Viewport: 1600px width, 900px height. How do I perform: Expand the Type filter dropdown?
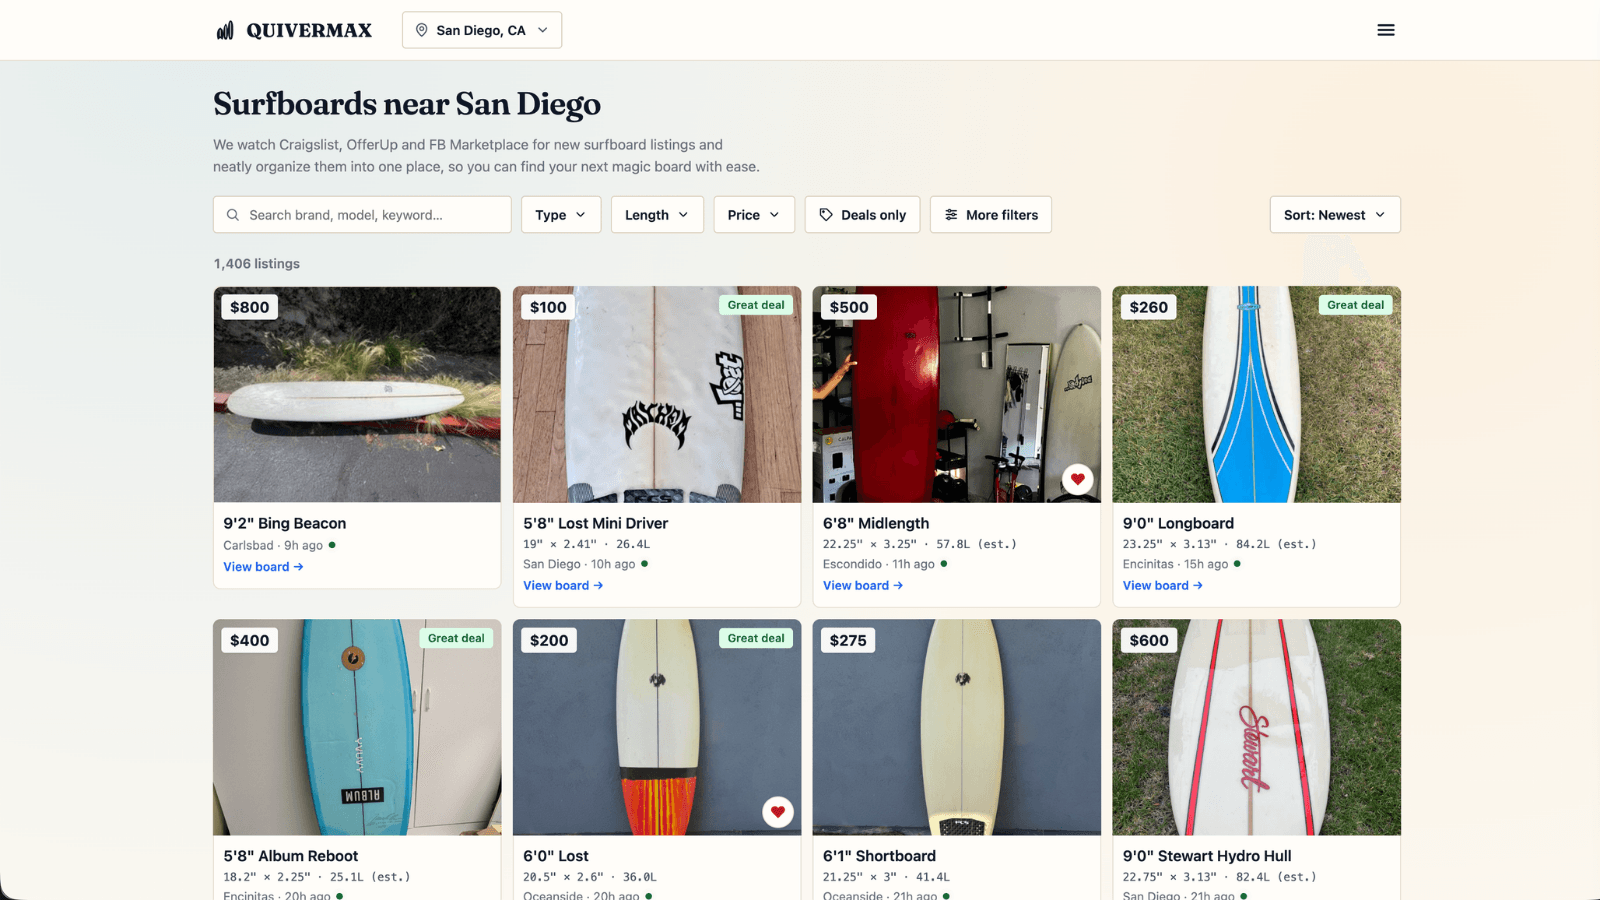[561, 215]
